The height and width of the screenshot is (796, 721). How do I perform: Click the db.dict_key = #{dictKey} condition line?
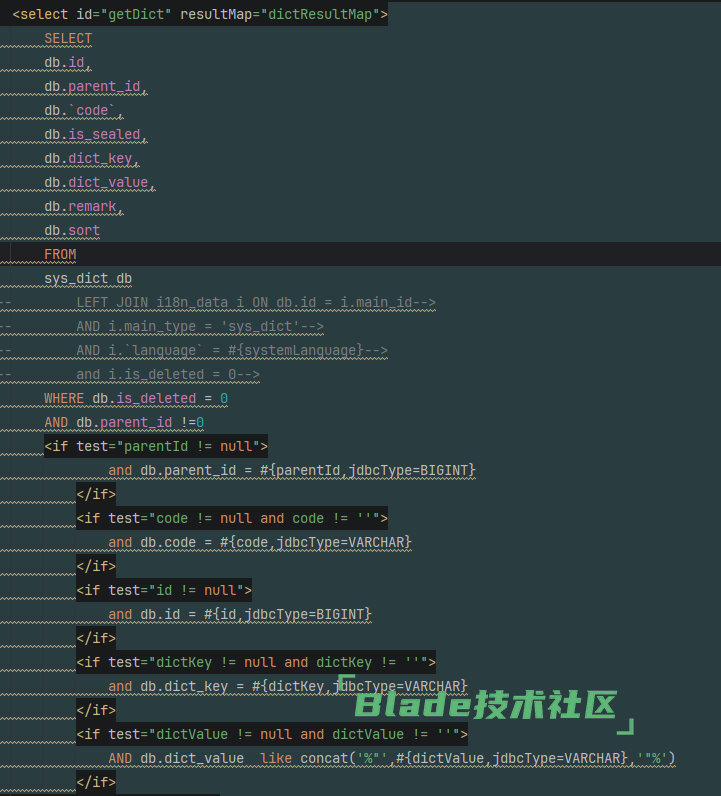click(288, 686)
